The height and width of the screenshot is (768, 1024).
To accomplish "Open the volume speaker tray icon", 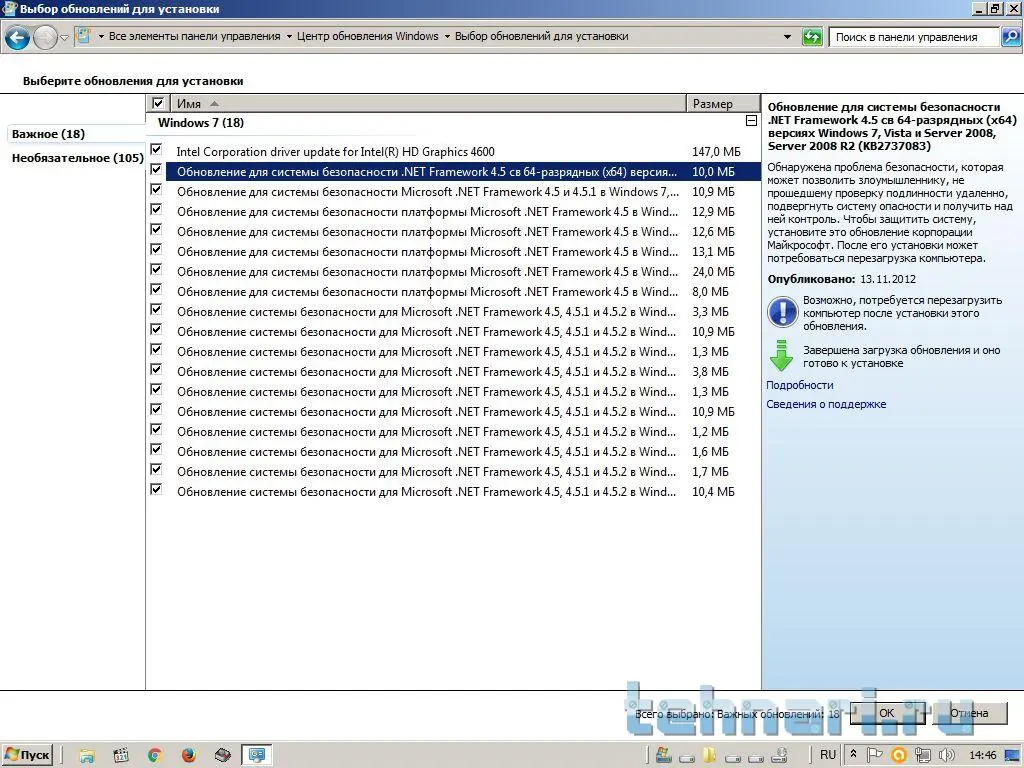I will click(946, 756).
